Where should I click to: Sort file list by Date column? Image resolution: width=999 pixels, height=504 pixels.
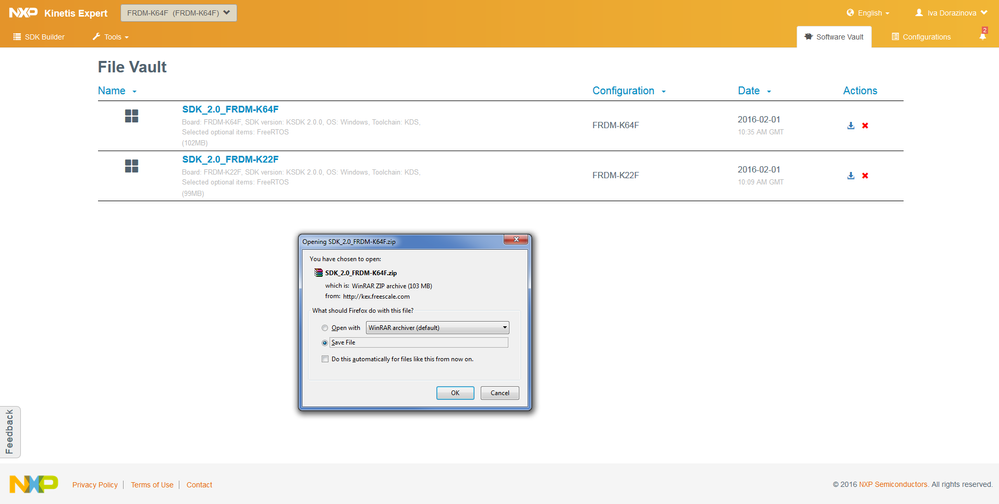coord(754,91)
